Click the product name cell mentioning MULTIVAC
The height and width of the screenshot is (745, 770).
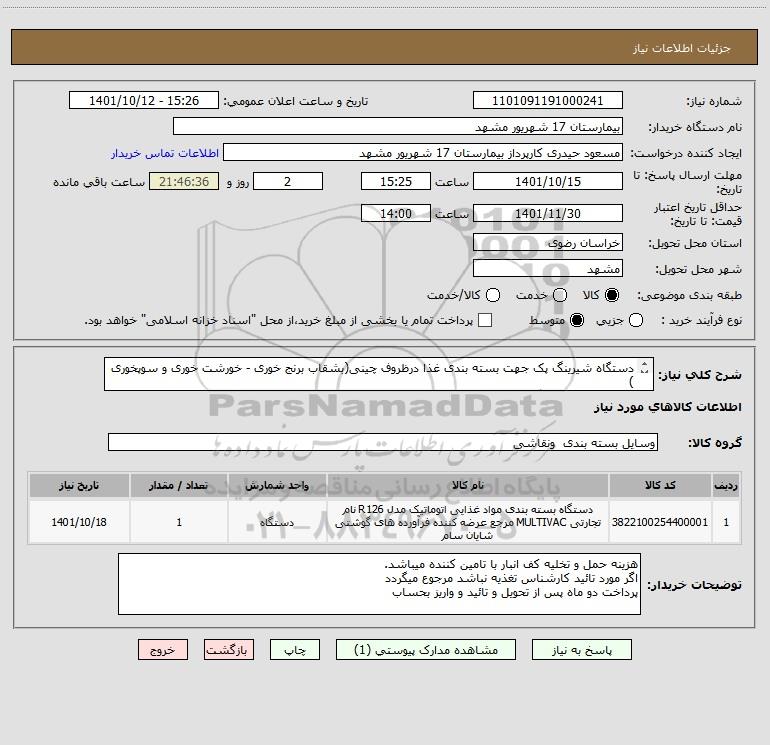(468, 522)
